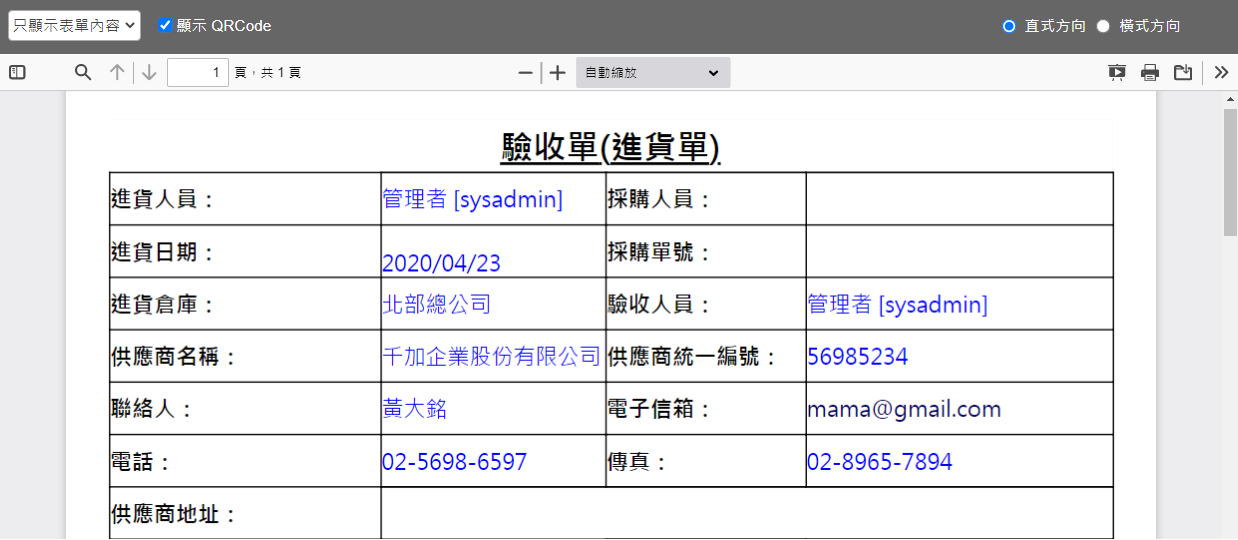
Task: Click the 傳真 label
Action: 638,462
